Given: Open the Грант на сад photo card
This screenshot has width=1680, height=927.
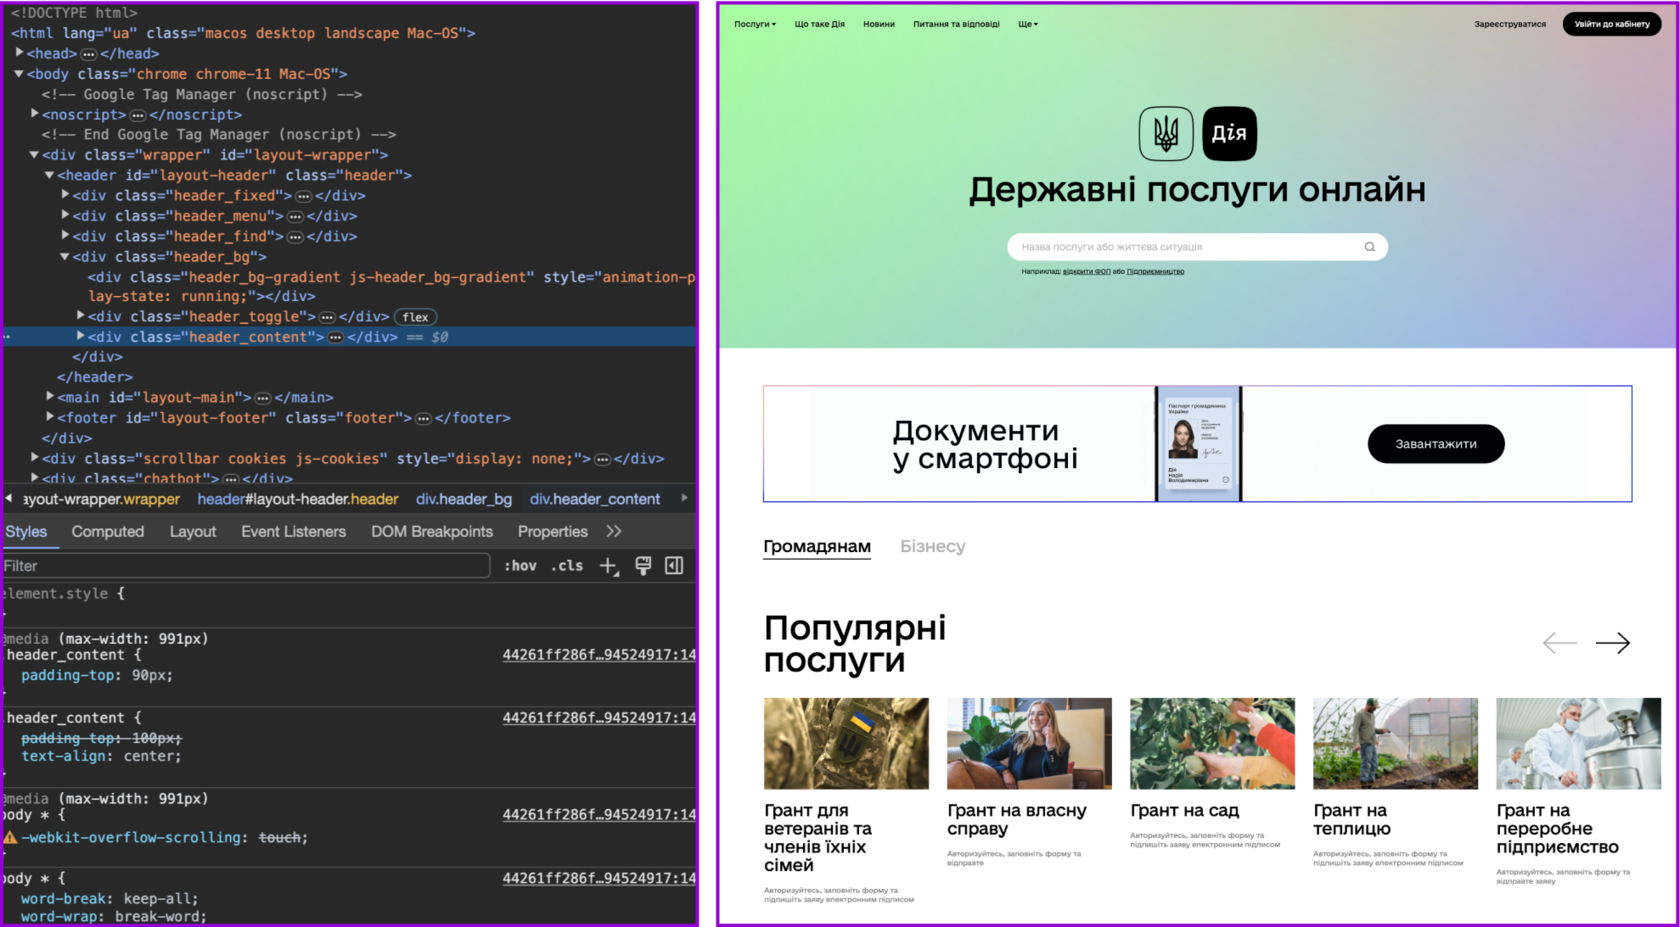Looking at the screenshot, I should [1212, 743].
